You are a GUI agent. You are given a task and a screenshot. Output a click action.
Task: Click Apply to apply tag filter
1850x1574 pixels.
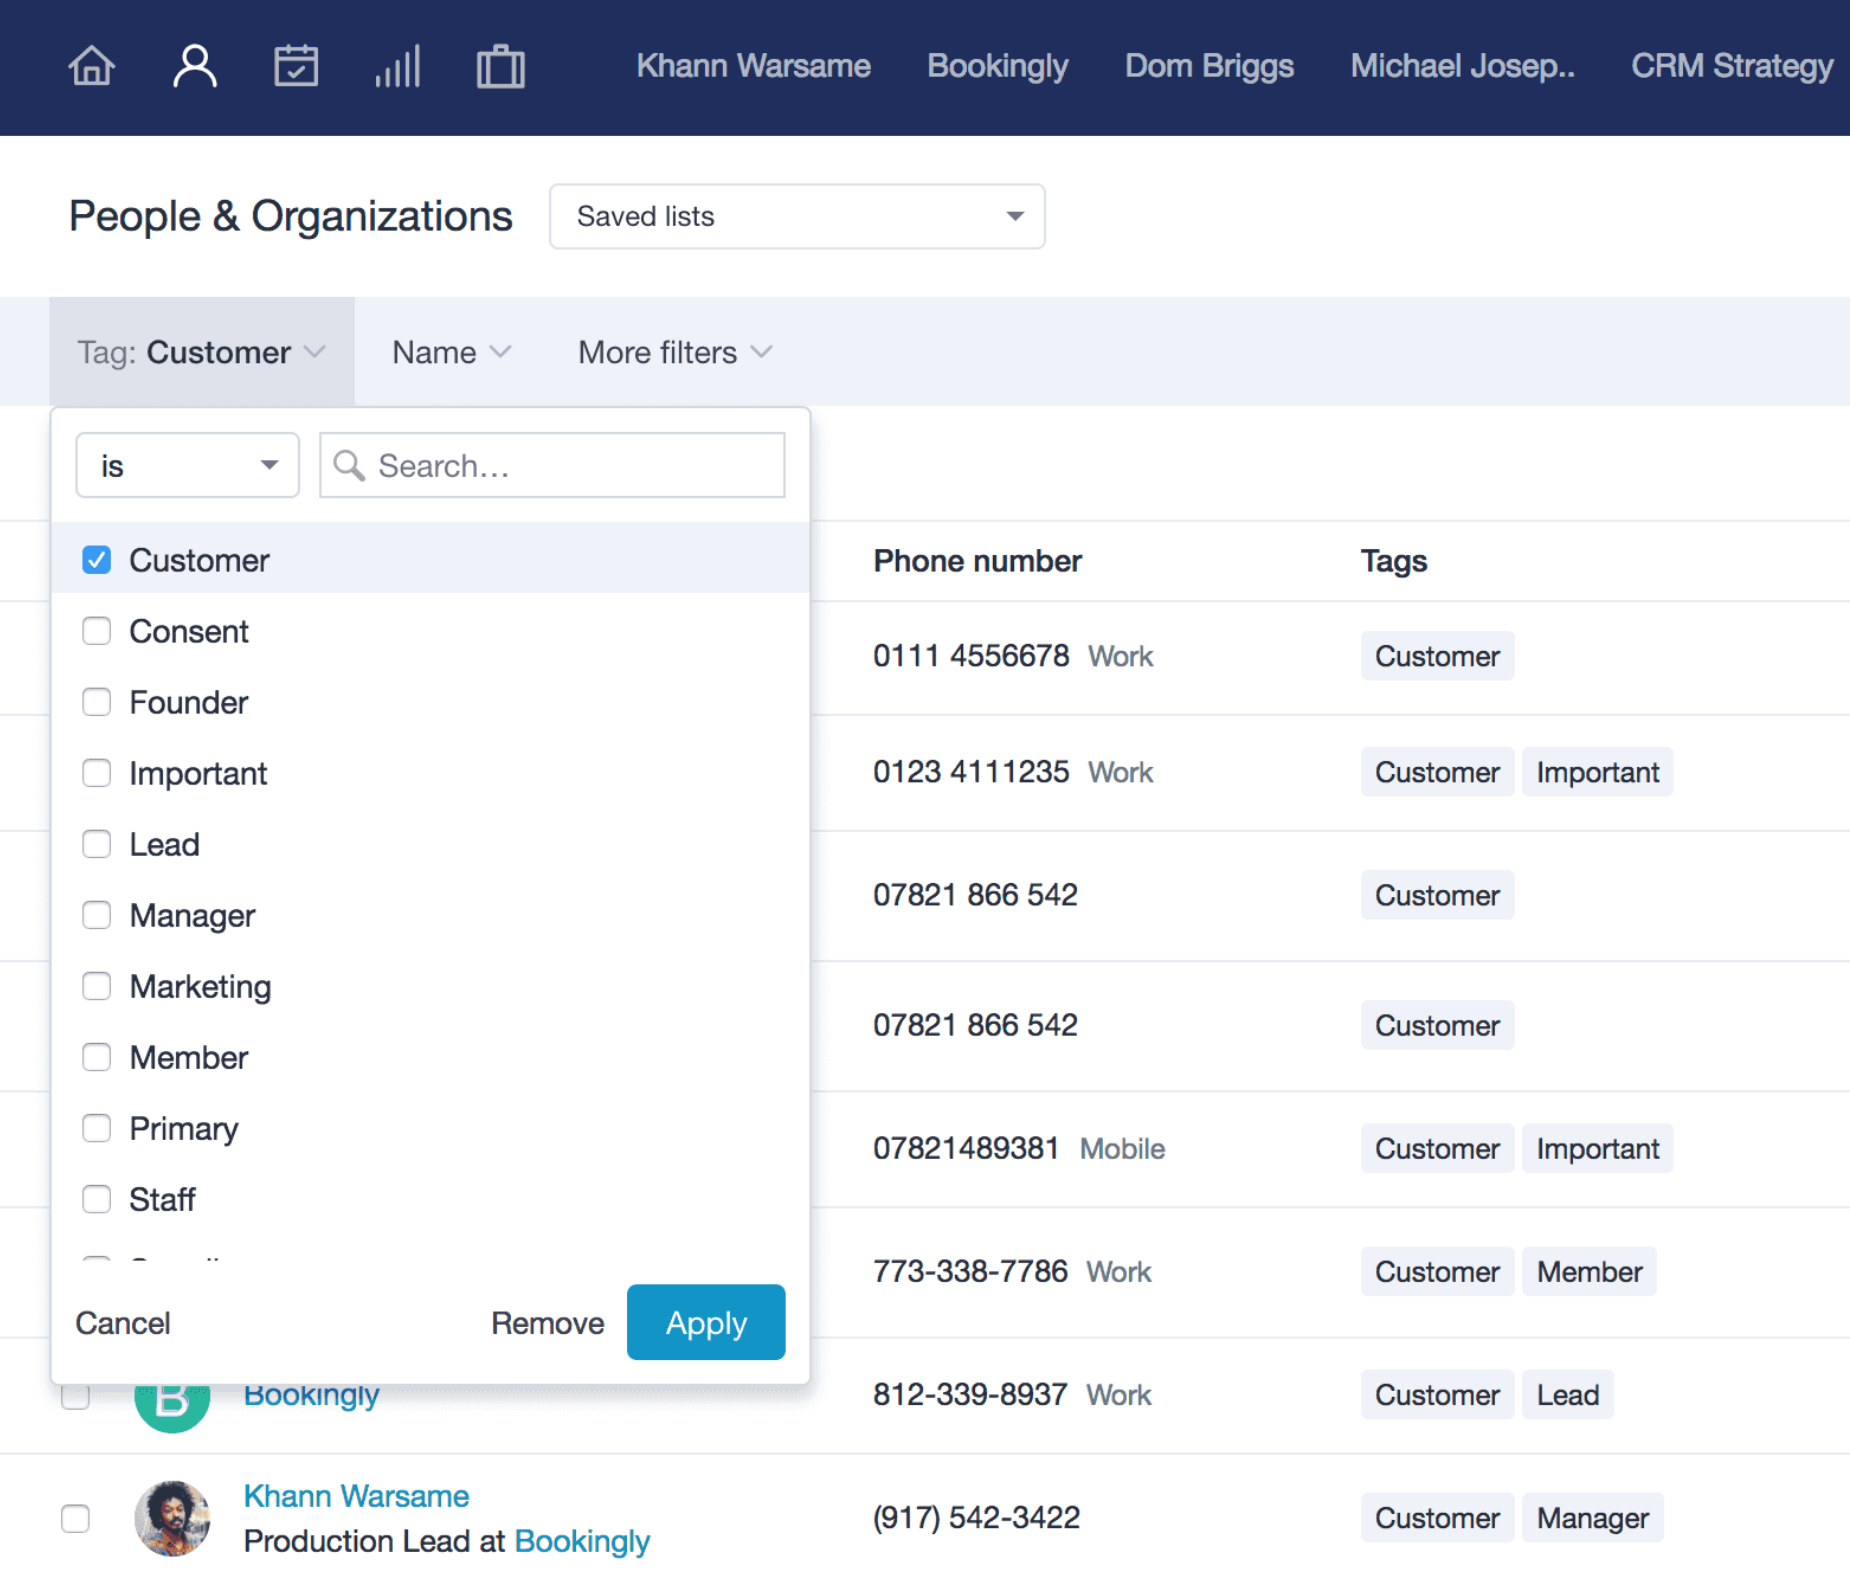(706, 1322)
